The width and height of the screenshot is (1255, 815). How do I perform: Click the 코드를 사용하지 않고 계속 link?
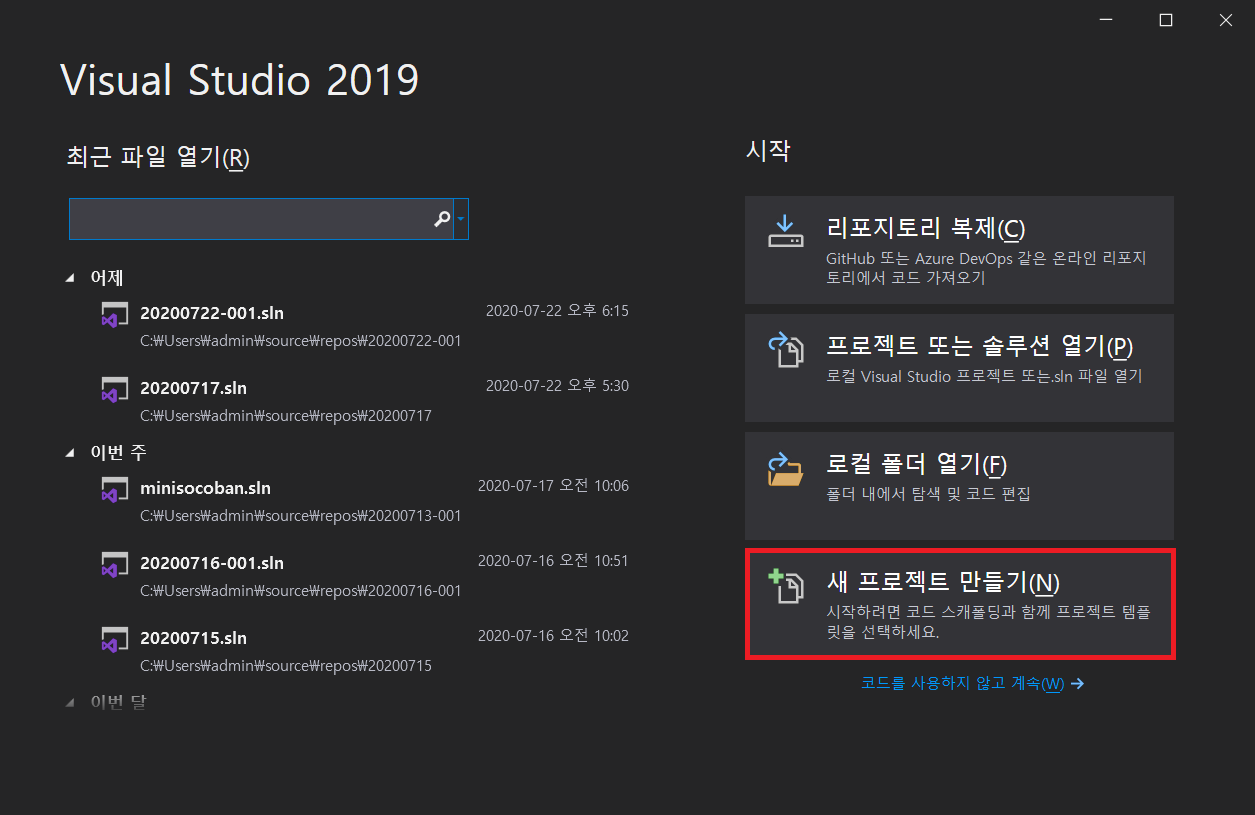tap(972, 684)
